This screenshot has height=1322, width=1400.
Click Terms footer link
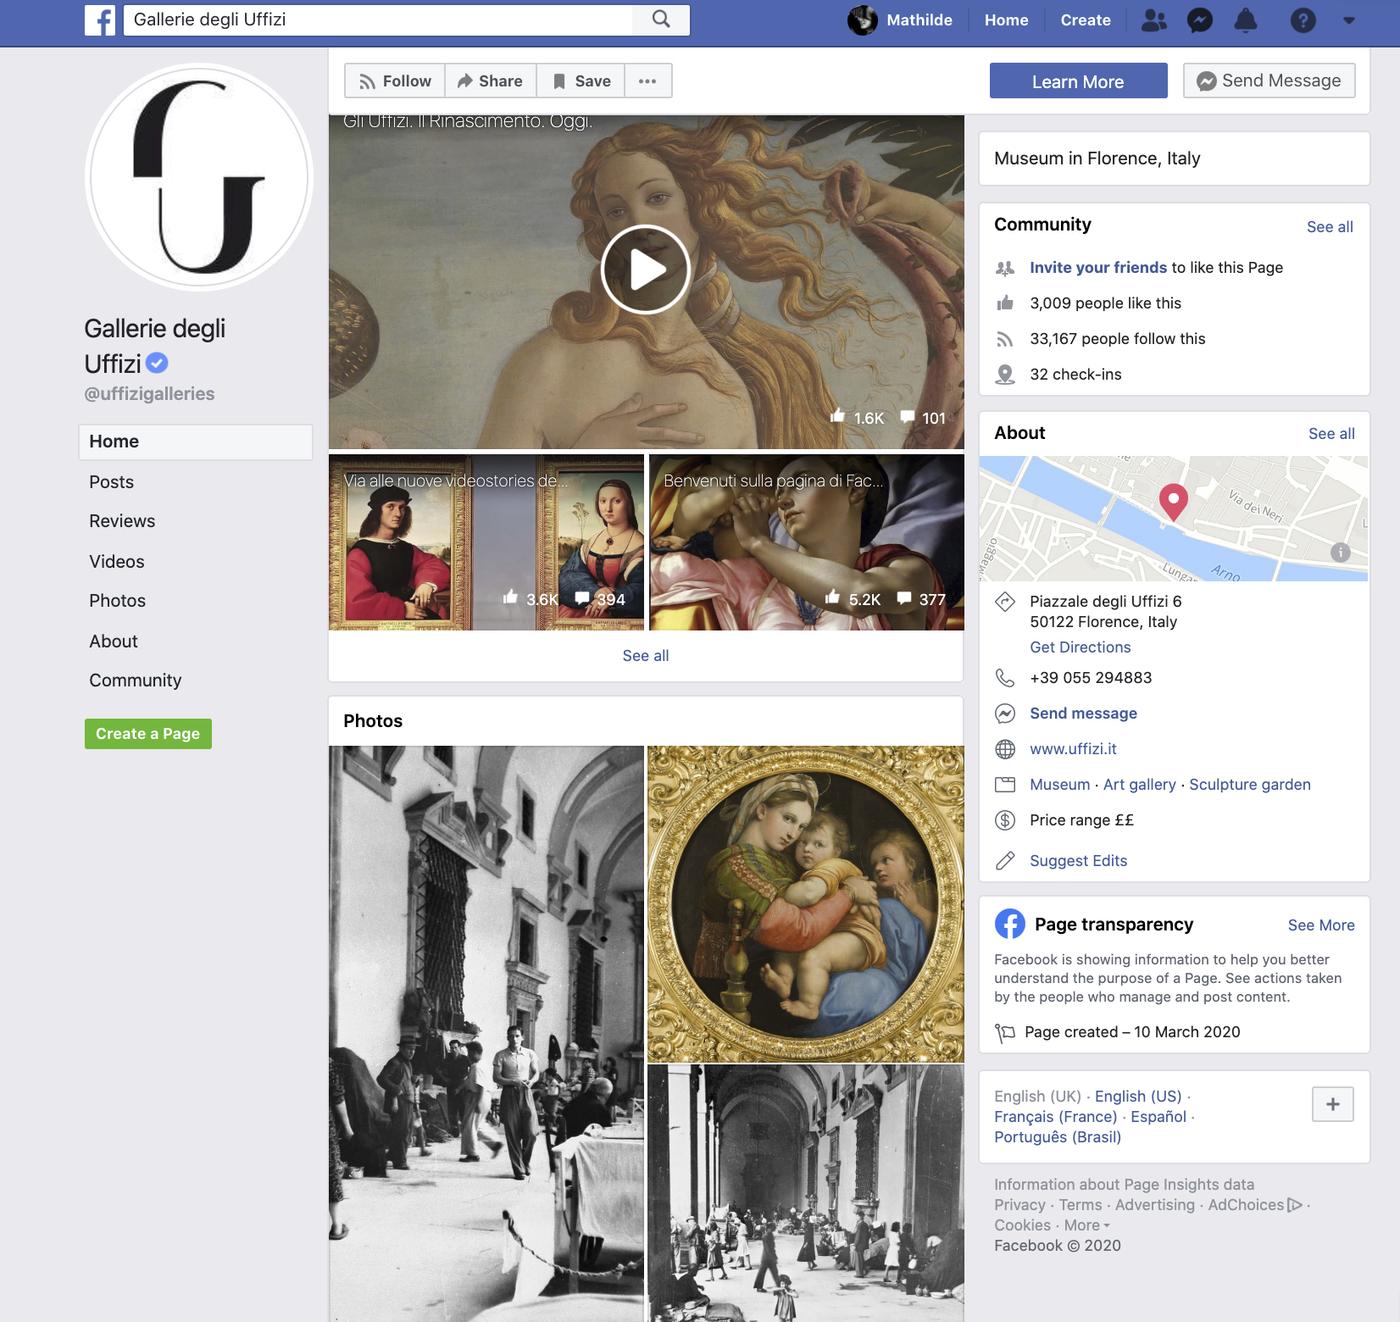(x=1080, y=1205)
